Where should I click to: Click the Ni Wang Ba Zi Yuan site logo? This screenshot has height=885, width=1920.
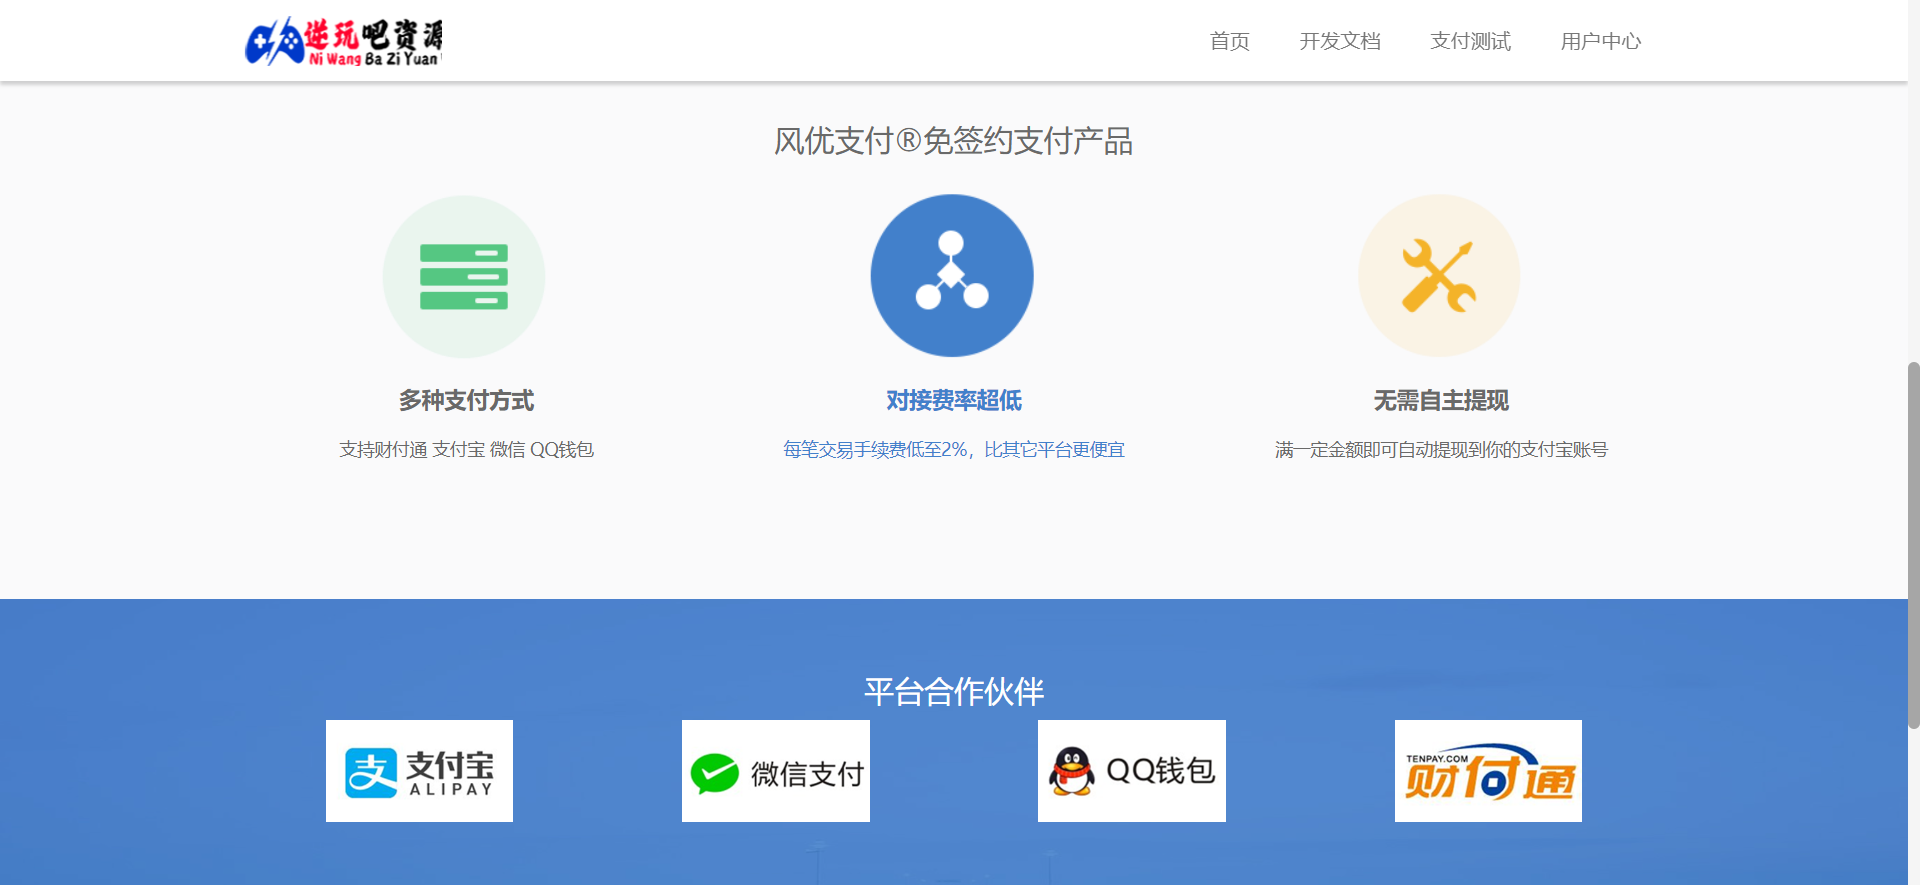343,41
